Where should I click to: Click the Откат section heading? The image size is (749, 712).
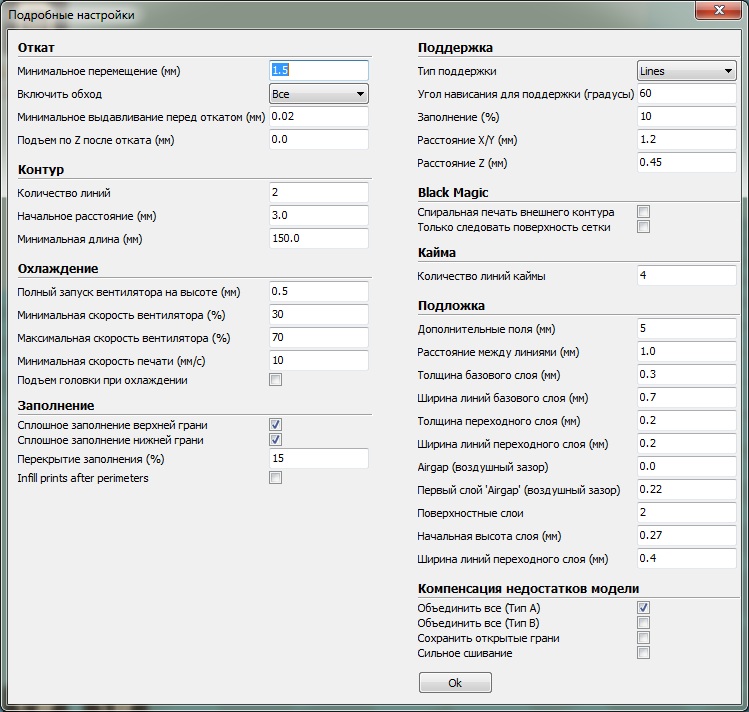click(x=36, y=48)
